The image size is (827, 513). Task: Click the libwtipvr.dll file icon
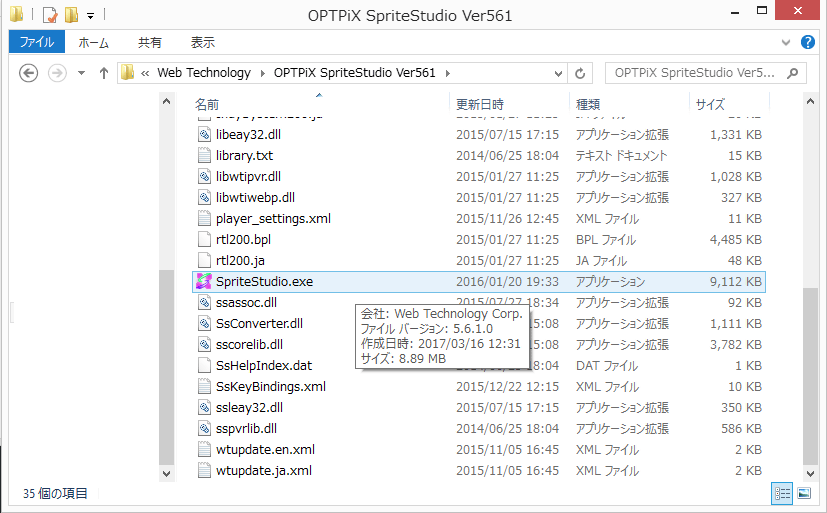[x=204, y=177]
